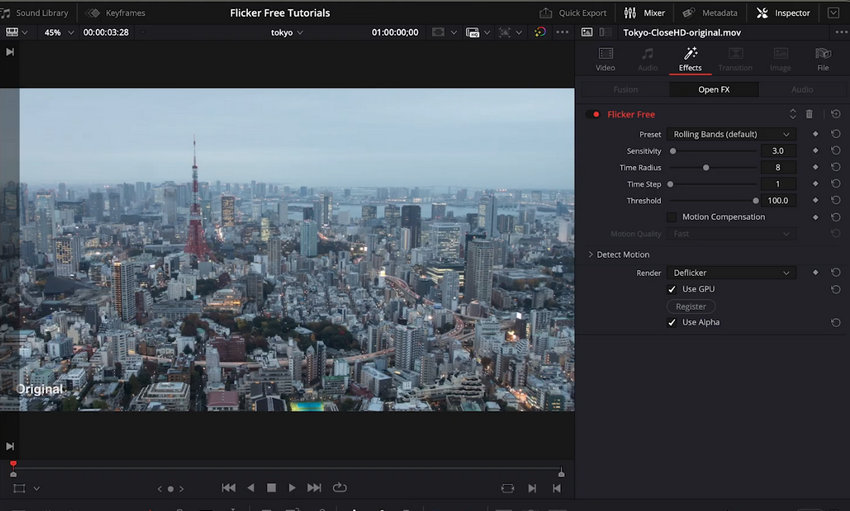Select the Open FX sub-tab
Viewport: 850px width, 511px height.
tap(713, 89)
